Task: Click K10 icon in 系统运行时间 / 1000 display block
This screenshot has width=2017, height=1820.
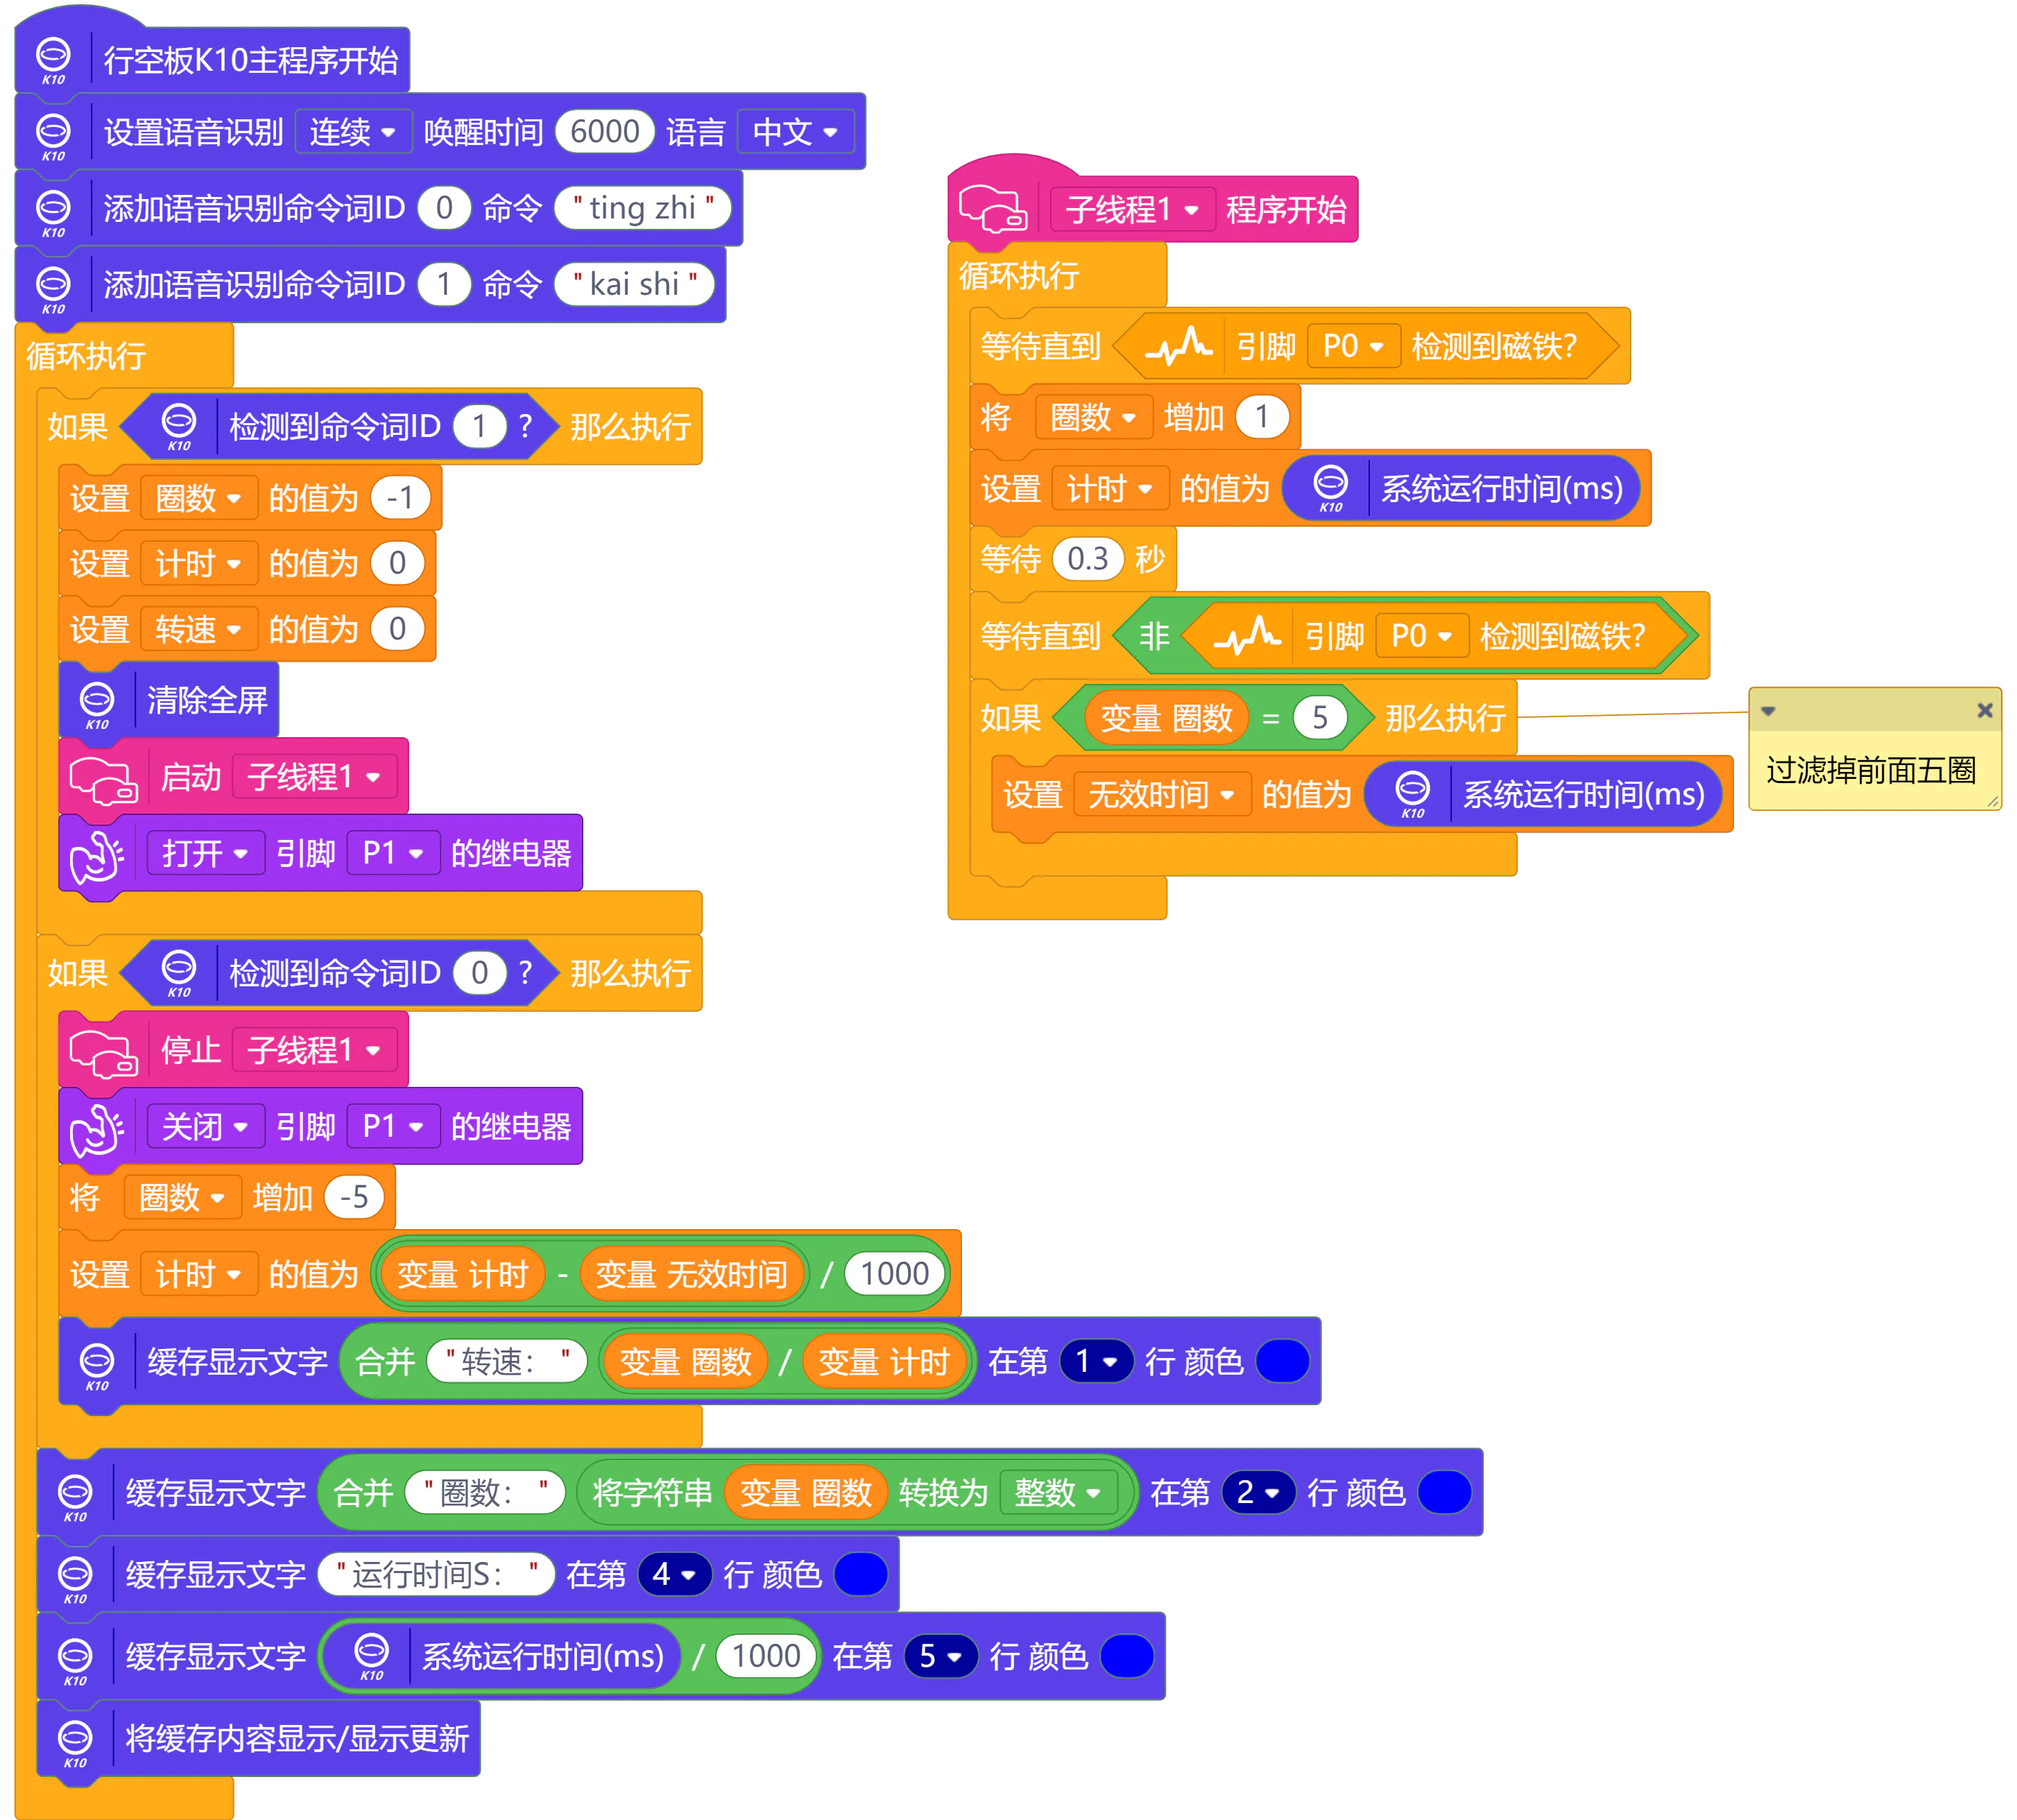Action: pyautogui.click(x=371, y=1657)
